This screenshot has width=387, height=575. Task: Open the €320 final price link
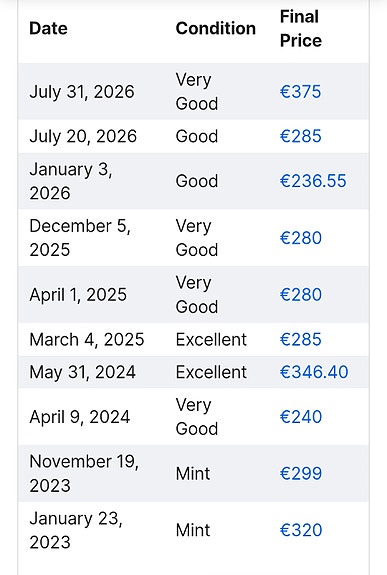(301, 530)
